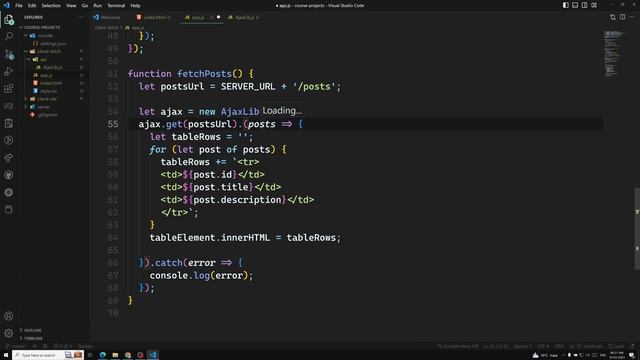
Task: Click line number 55 in gutter
Action: click(x=113, y=124)
